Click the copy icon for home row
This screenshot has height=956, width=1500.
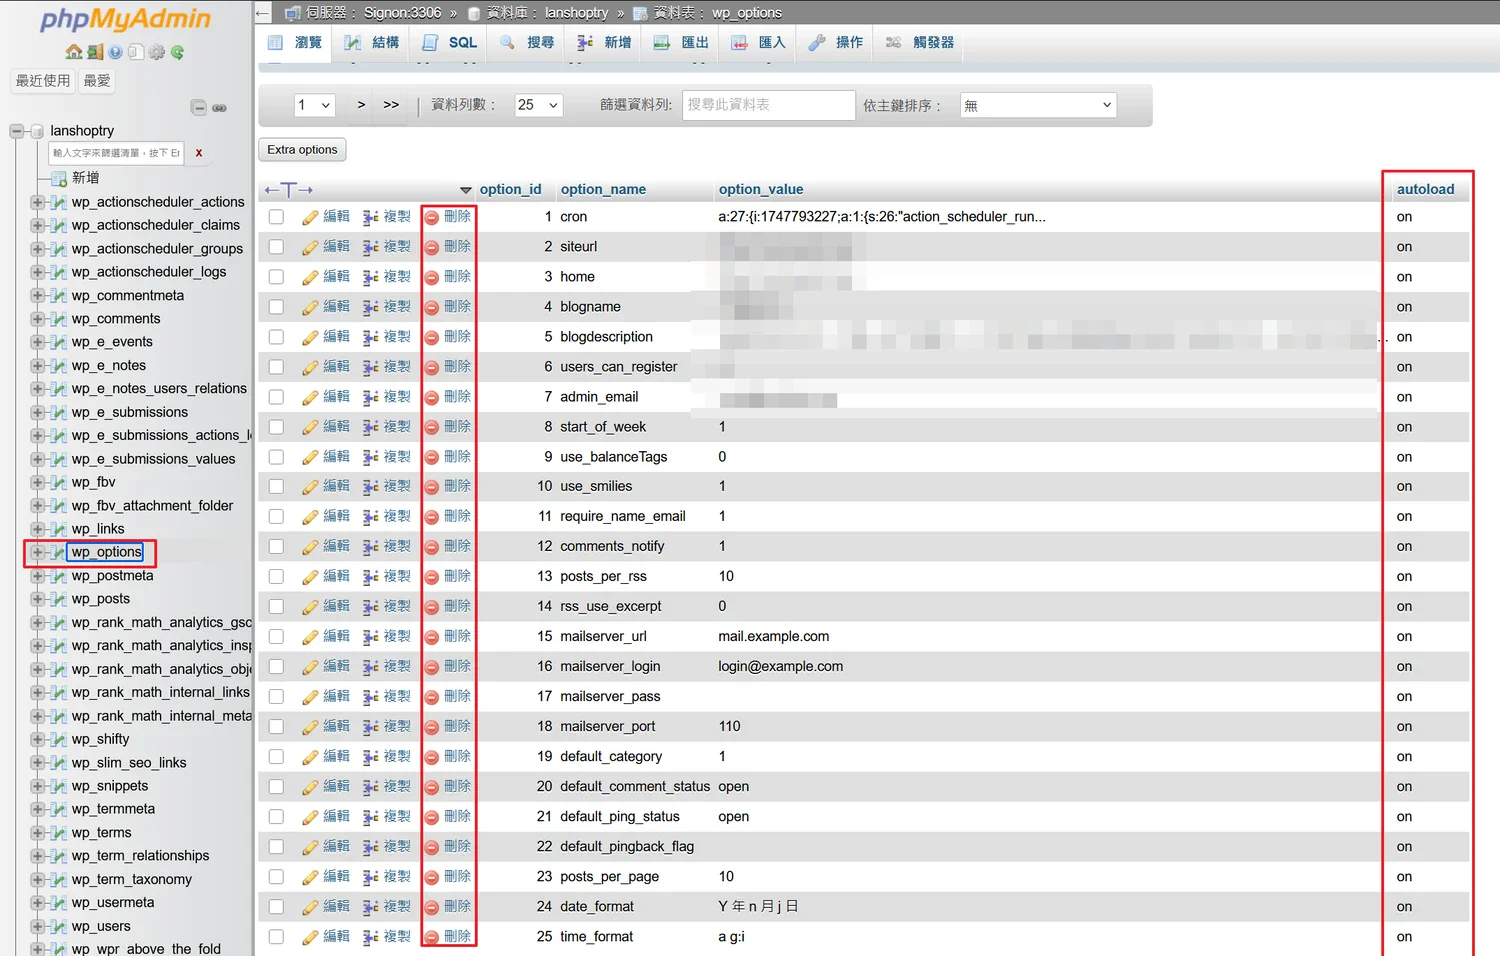pyautogui.click(x=371, y=277)
